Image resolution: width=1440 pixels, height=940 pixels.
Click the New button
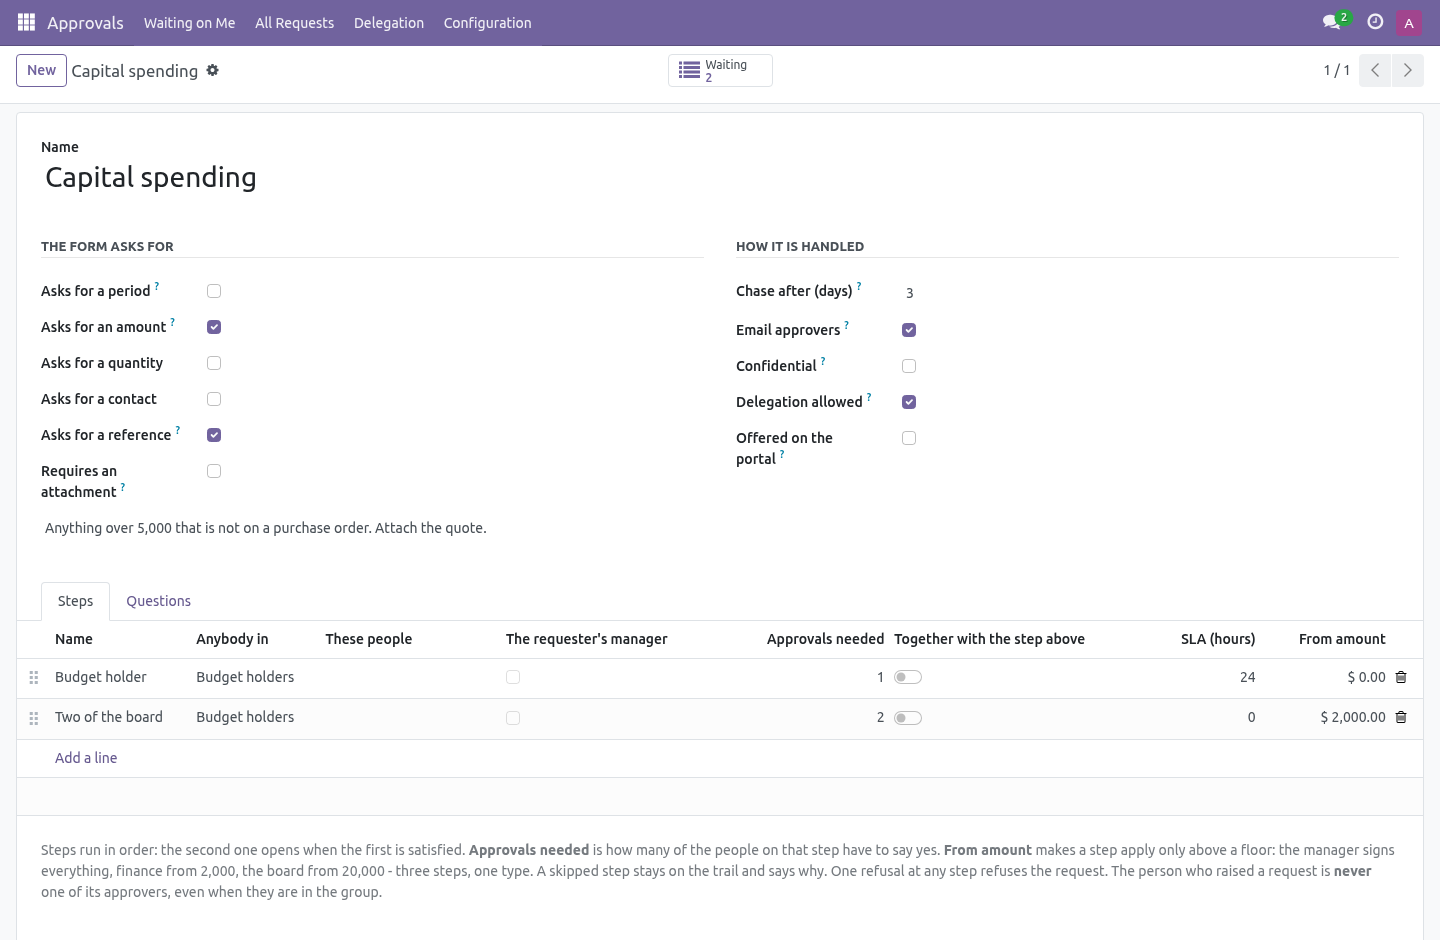41,70
